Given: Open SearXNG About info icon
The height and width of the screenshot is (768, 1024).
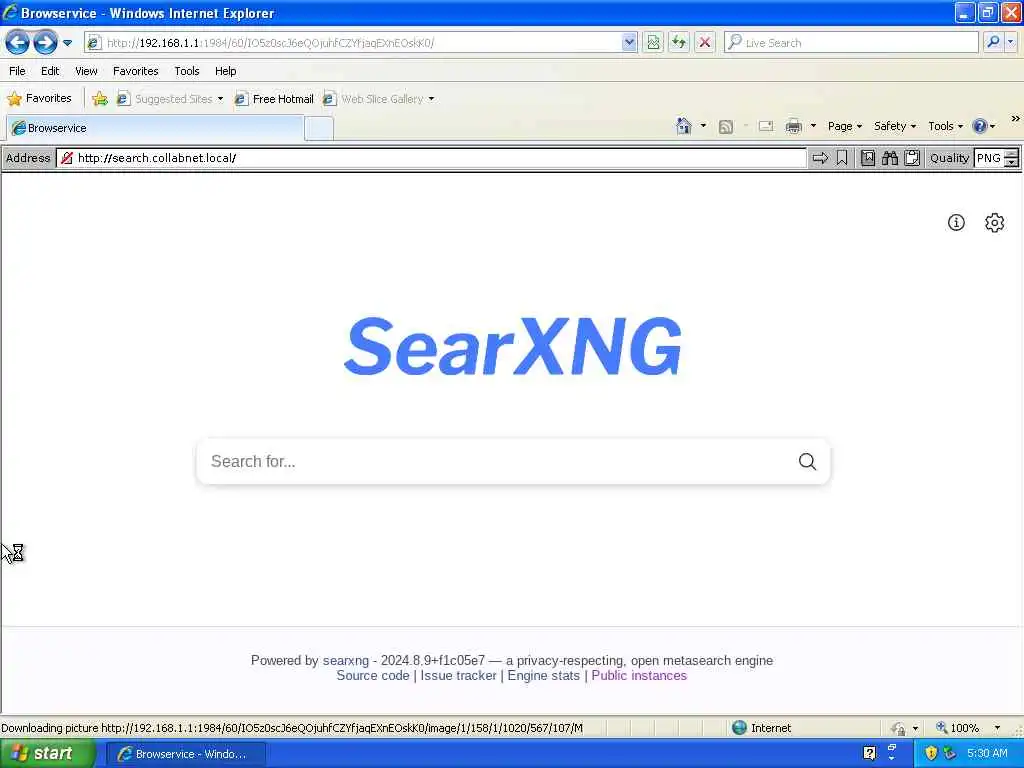Looking at the screenshot, I should [956, 223].
